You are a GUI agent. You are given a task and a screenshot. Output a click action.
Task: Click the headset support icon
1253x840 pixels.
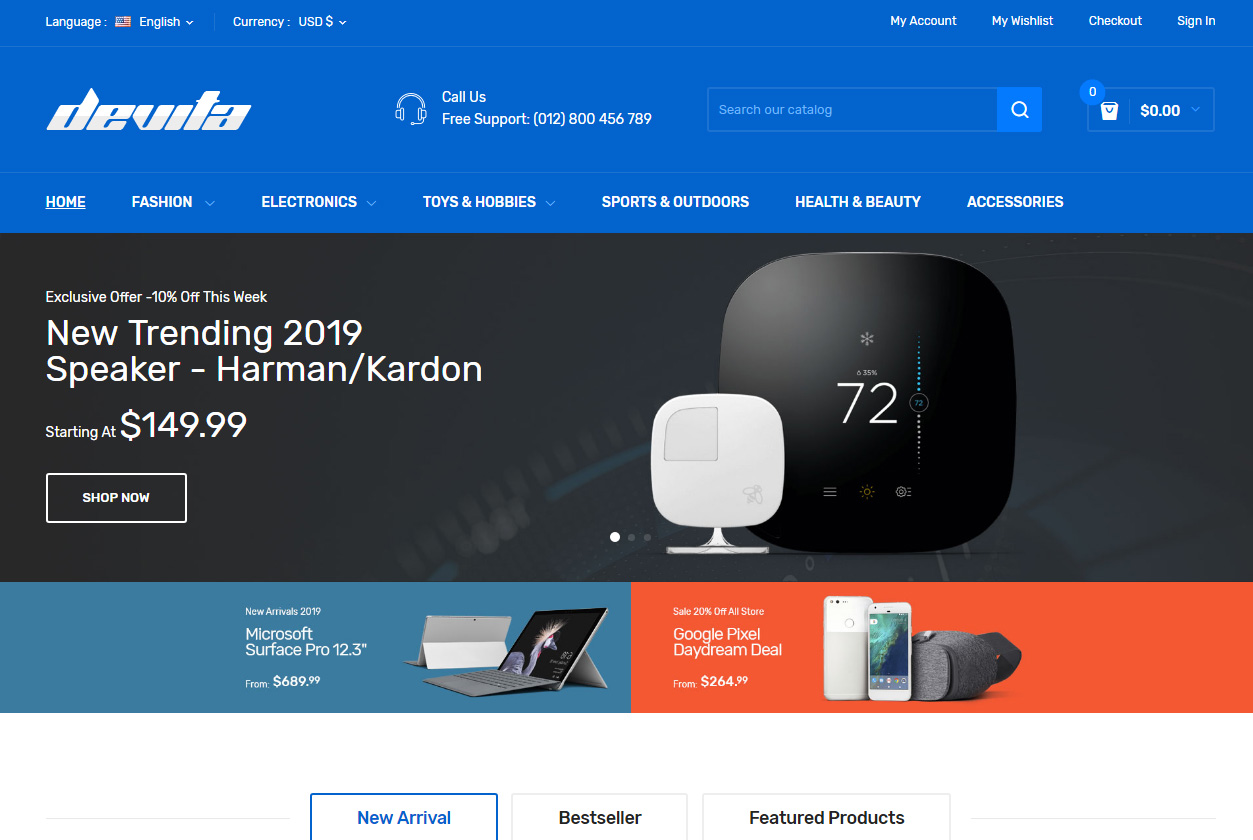(411, 108)
